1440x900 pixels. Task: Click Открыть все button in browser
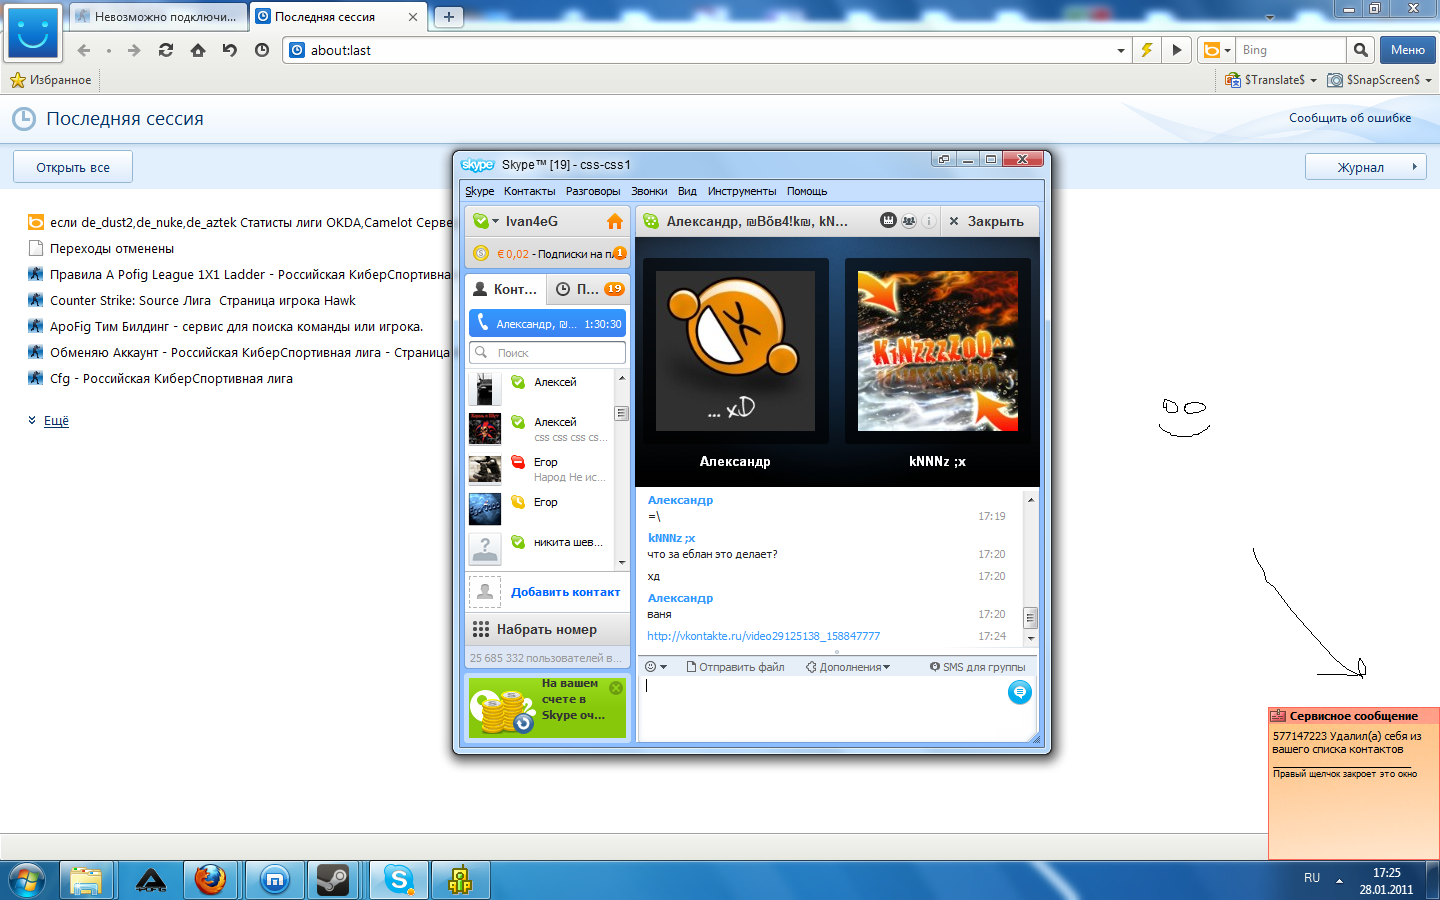pos(73,167)
